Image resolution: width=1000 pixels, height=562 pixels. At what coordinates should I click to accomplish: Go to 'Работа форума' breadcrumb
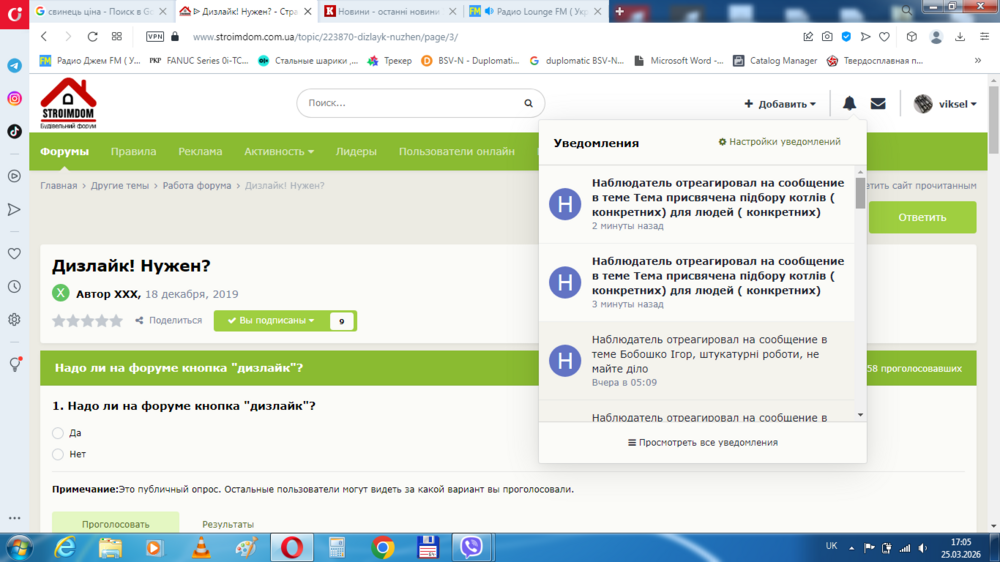[196, 186]
